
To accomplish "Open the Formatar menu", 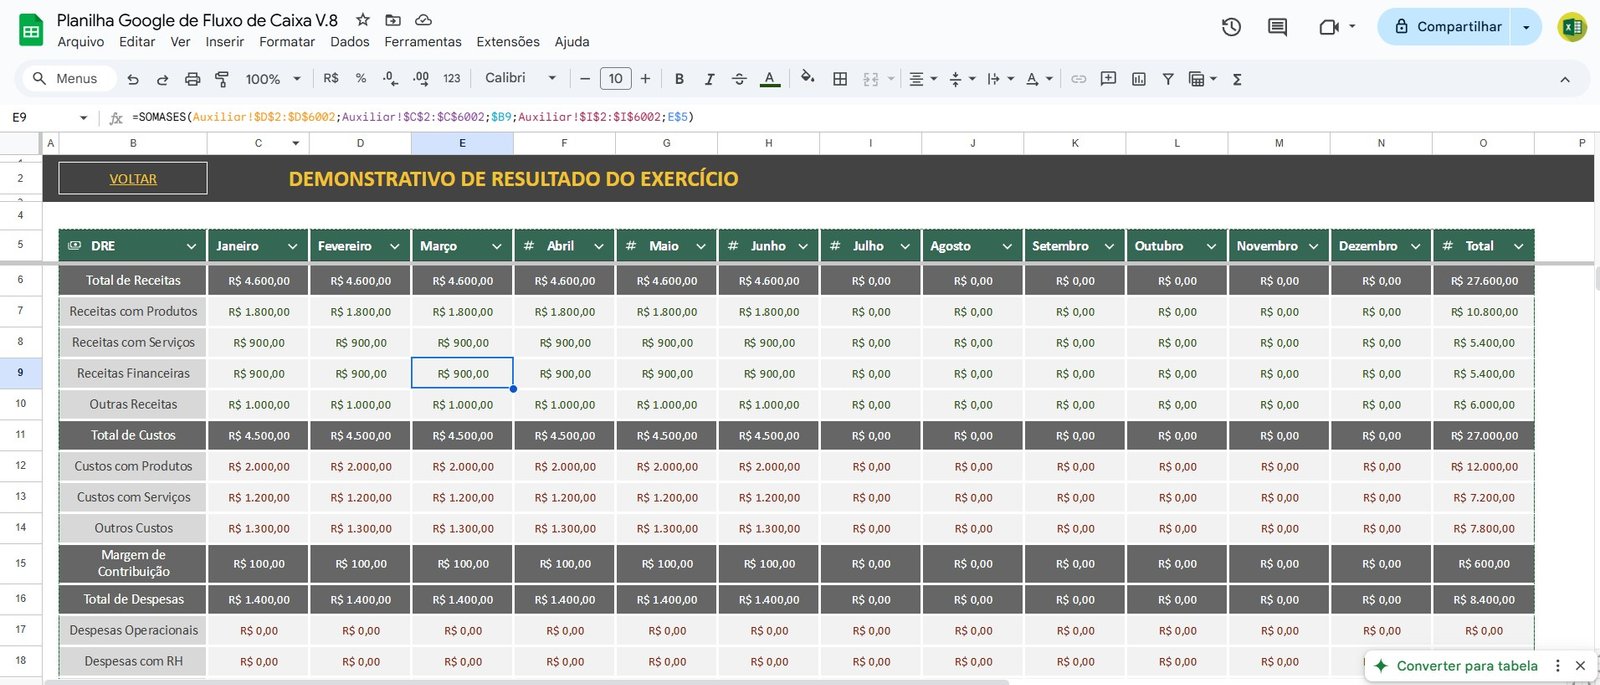I will [x=286, y=42].
